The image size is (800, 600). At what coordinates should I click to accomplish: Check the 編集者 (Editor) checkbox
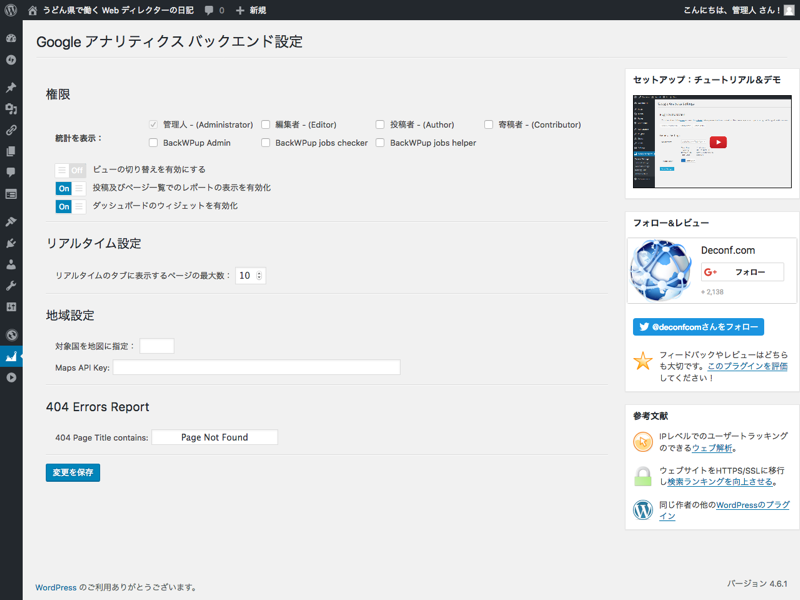click(265, 124)
